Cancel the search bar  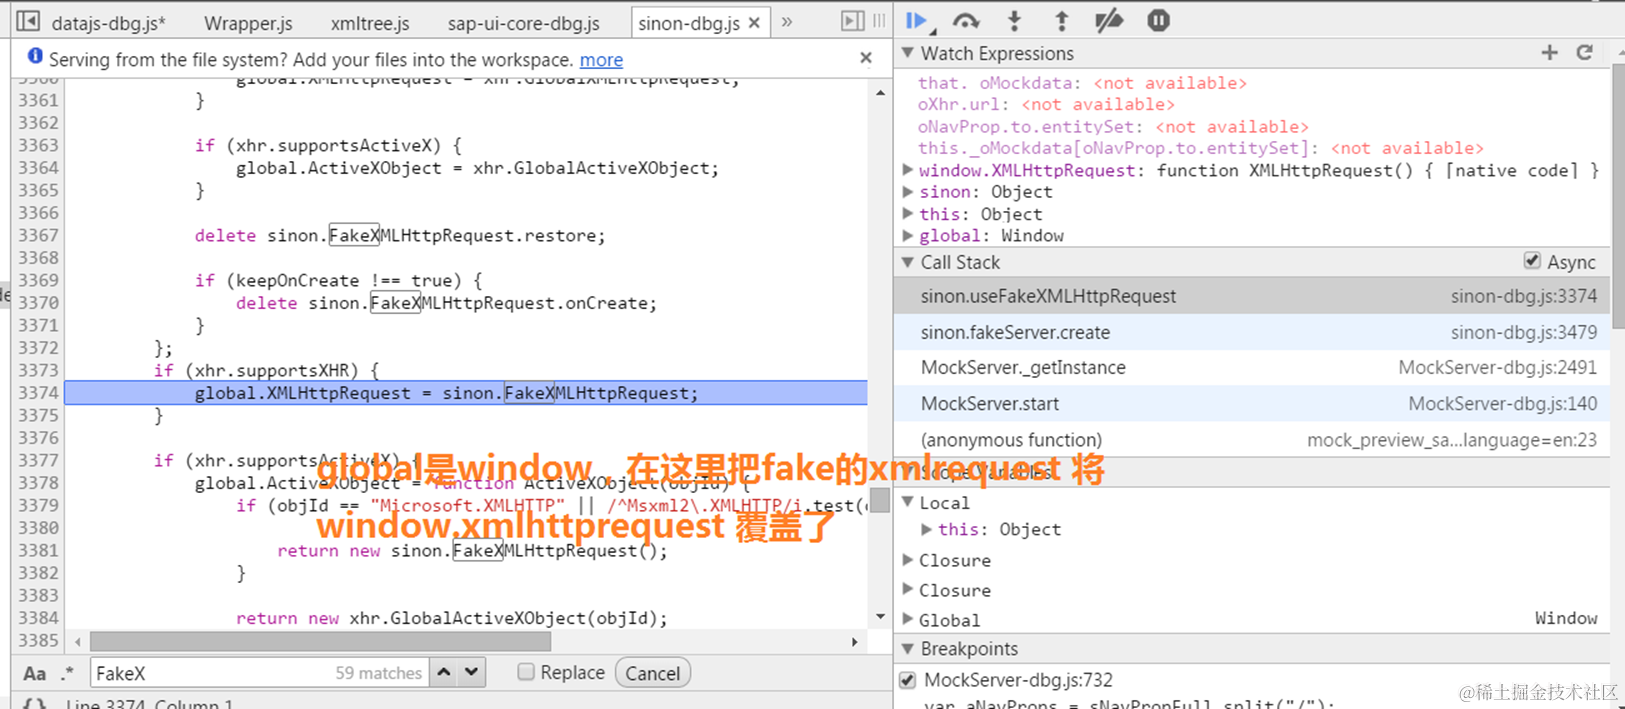[652, 673]
